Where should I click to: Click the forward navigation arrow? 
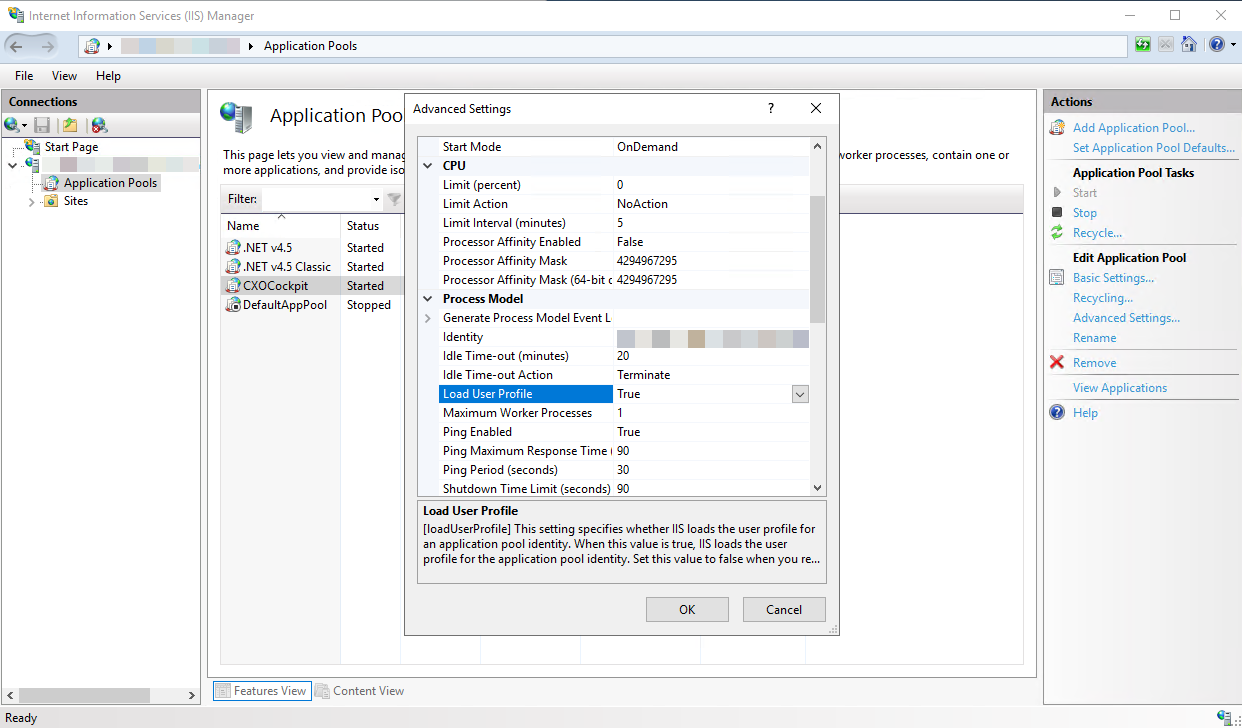(x=47, y=46)
